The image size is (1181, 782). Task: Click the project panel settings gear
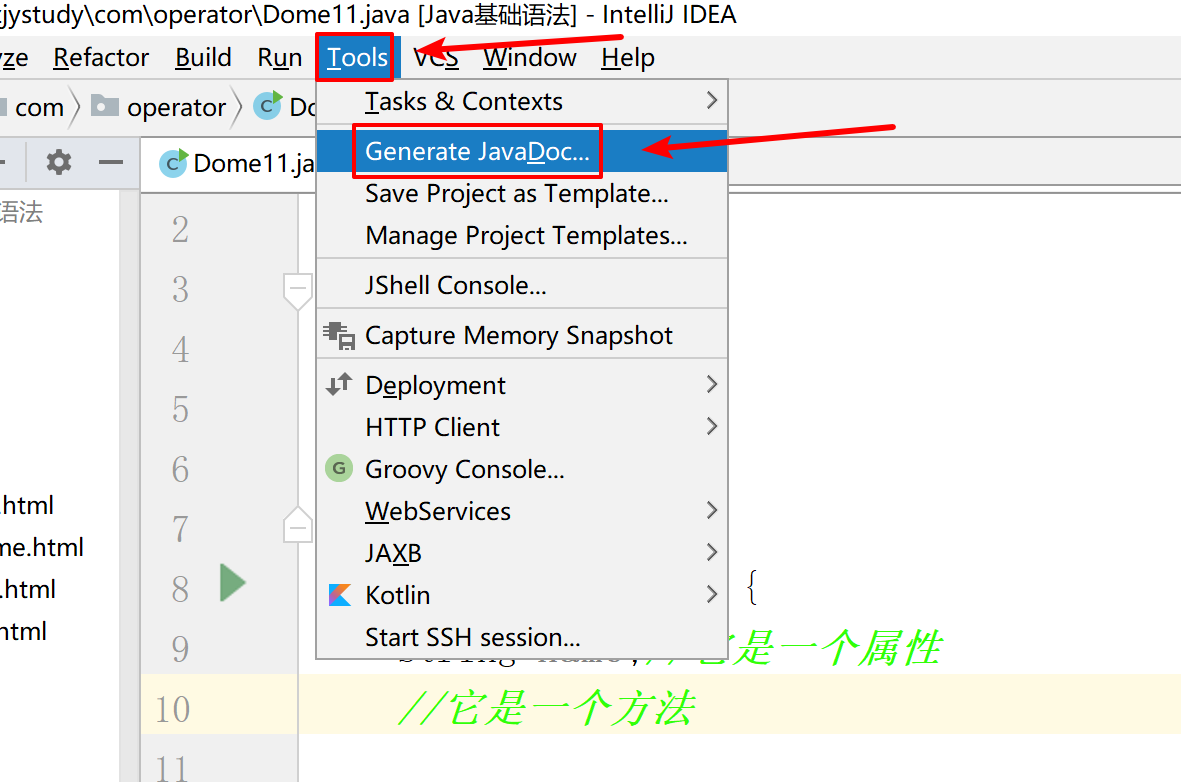click(59, 162)
